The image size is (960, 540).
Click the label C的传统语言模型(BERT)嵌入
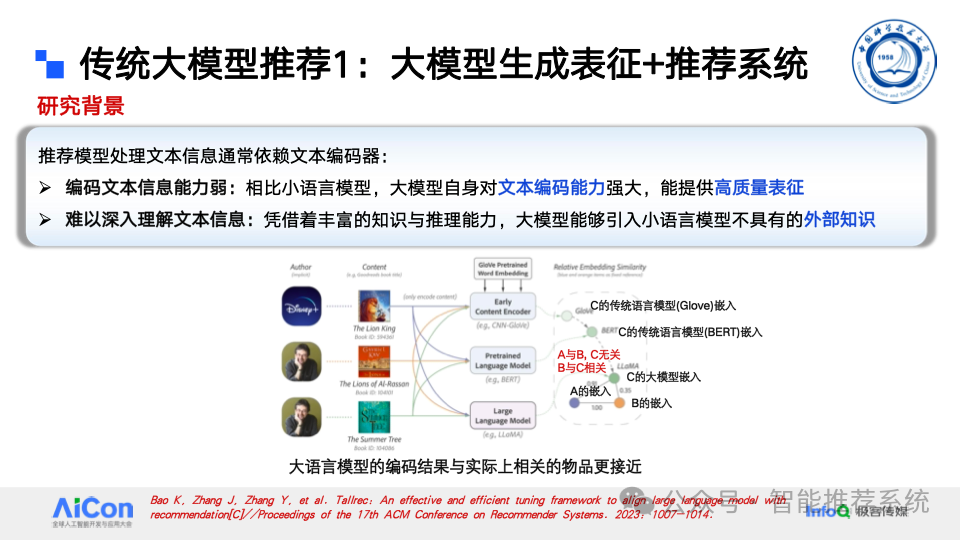point(690,332)
